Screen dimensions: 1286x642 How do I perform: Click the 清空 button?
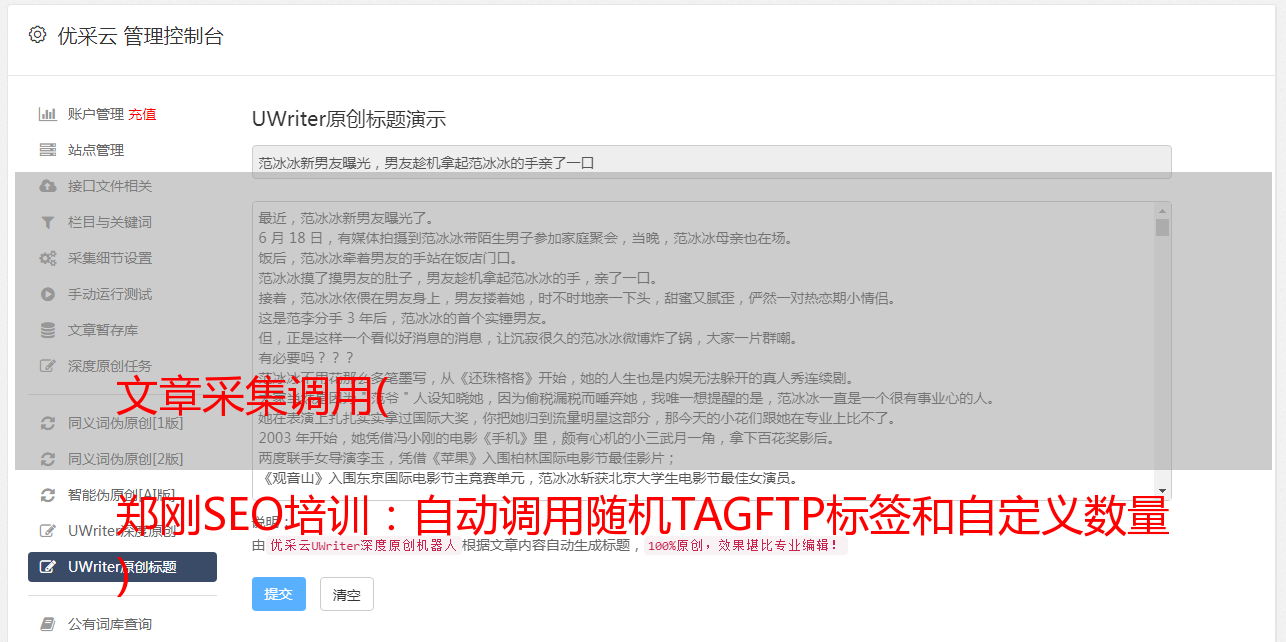point(347,594)
